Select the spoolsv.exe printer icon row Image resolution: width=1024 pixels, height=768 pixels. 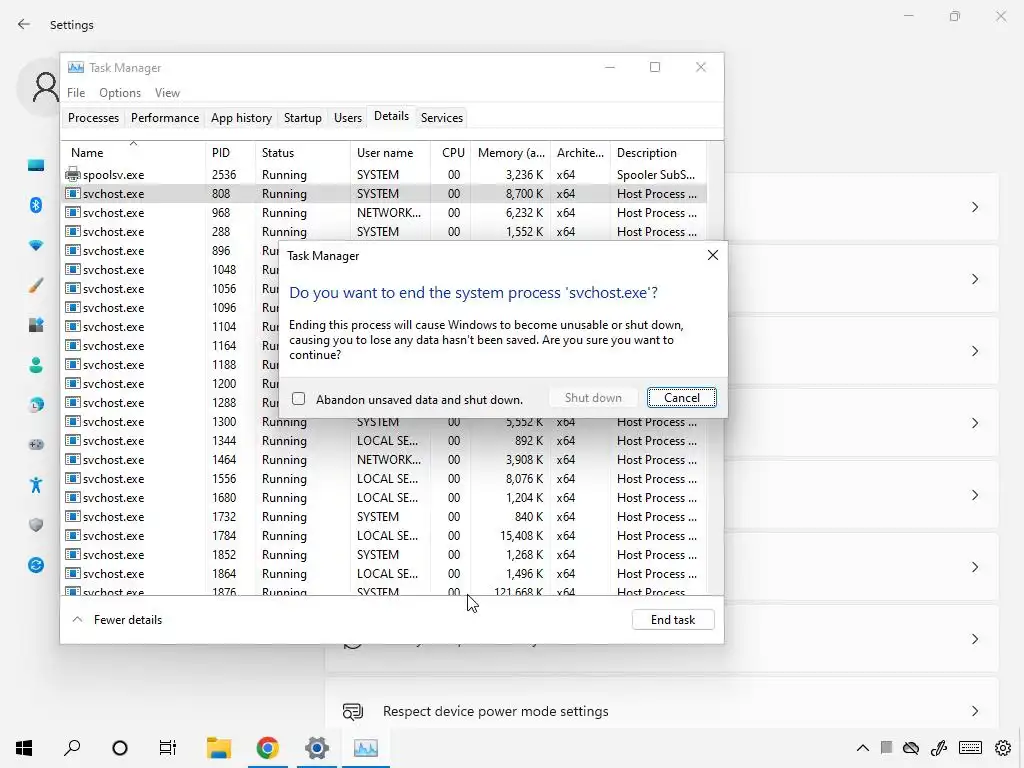click(73, 174)
